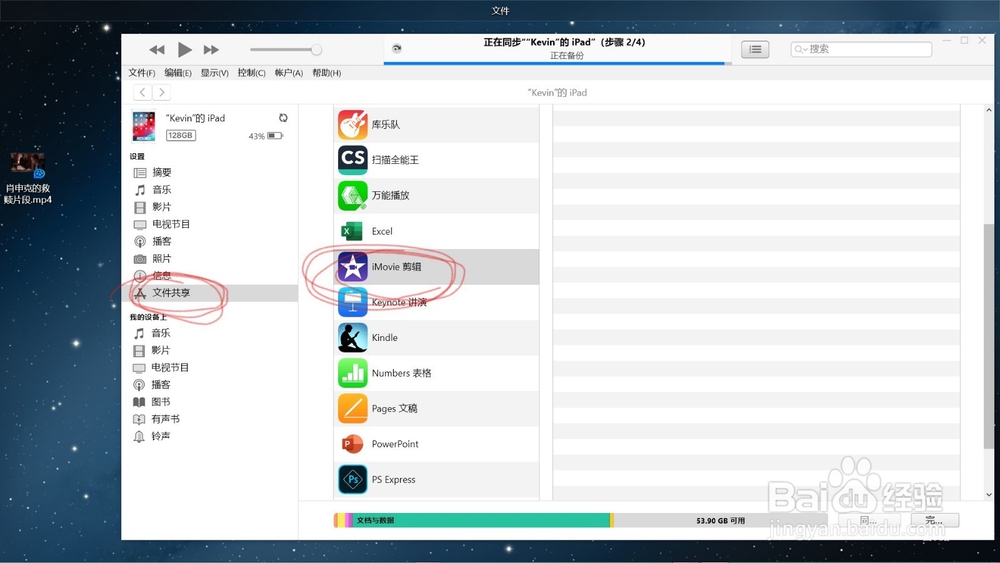Click the battery icon showing 43%
The width and height of the screenshot is (1000, 563).
275,136
